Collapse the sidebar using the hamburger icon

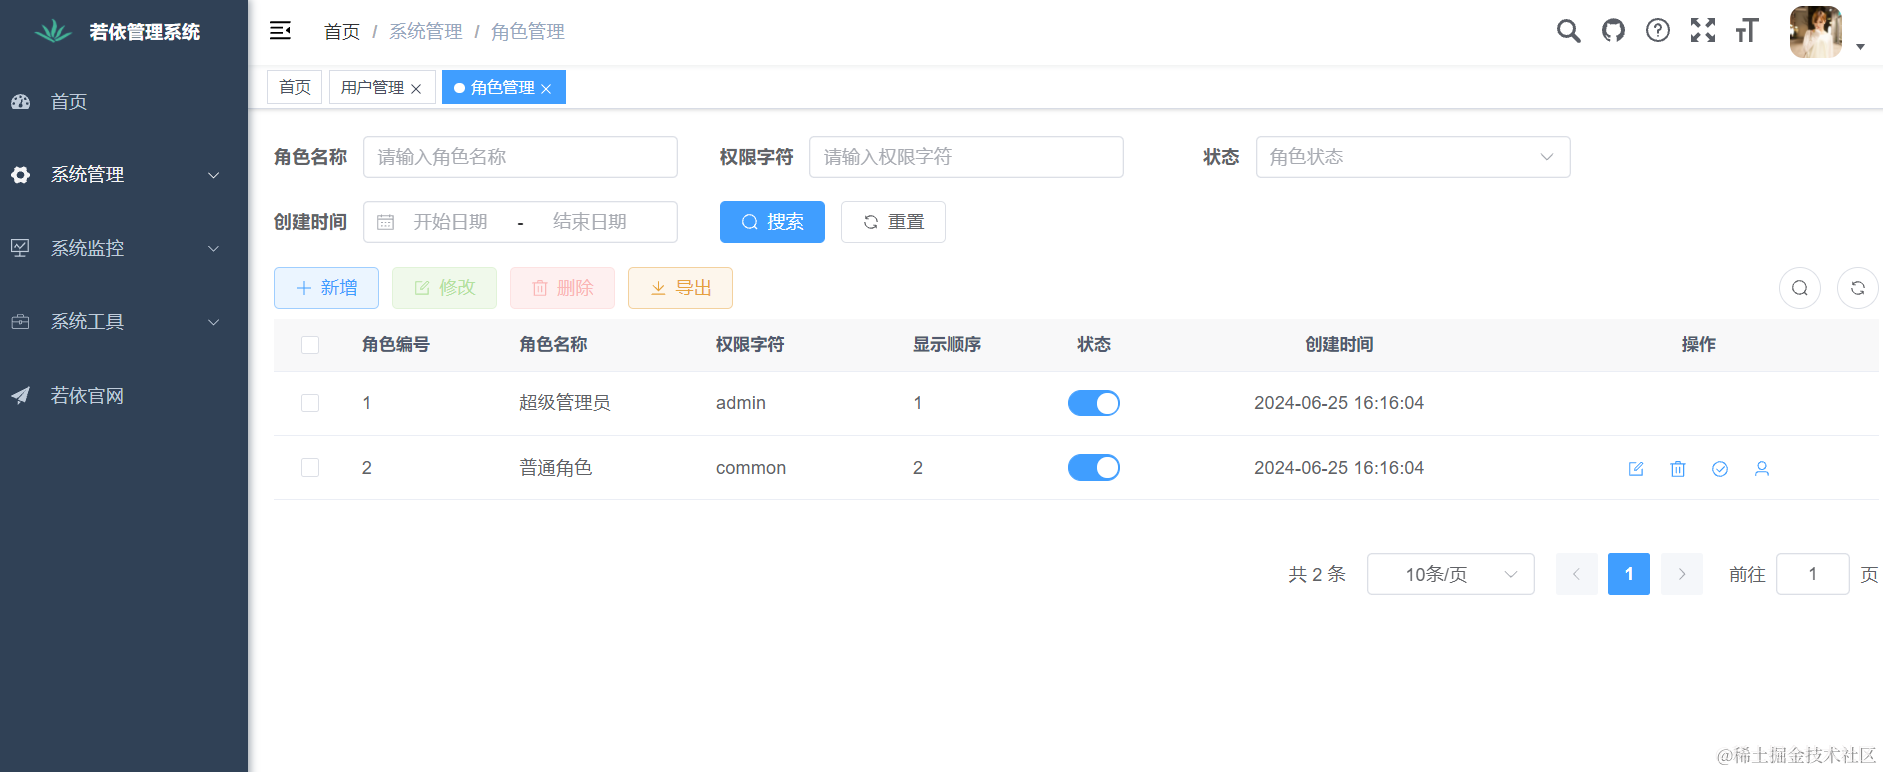(280, 31)
